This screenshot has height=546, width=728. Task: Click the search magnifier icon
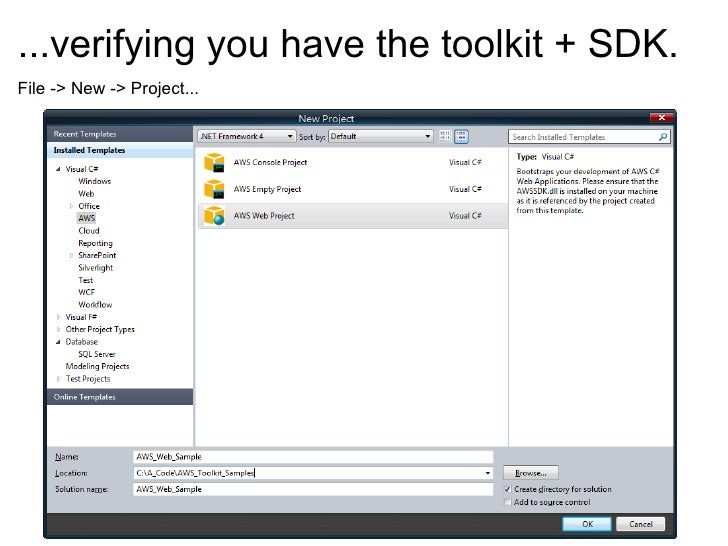click(x=663, y=136)
